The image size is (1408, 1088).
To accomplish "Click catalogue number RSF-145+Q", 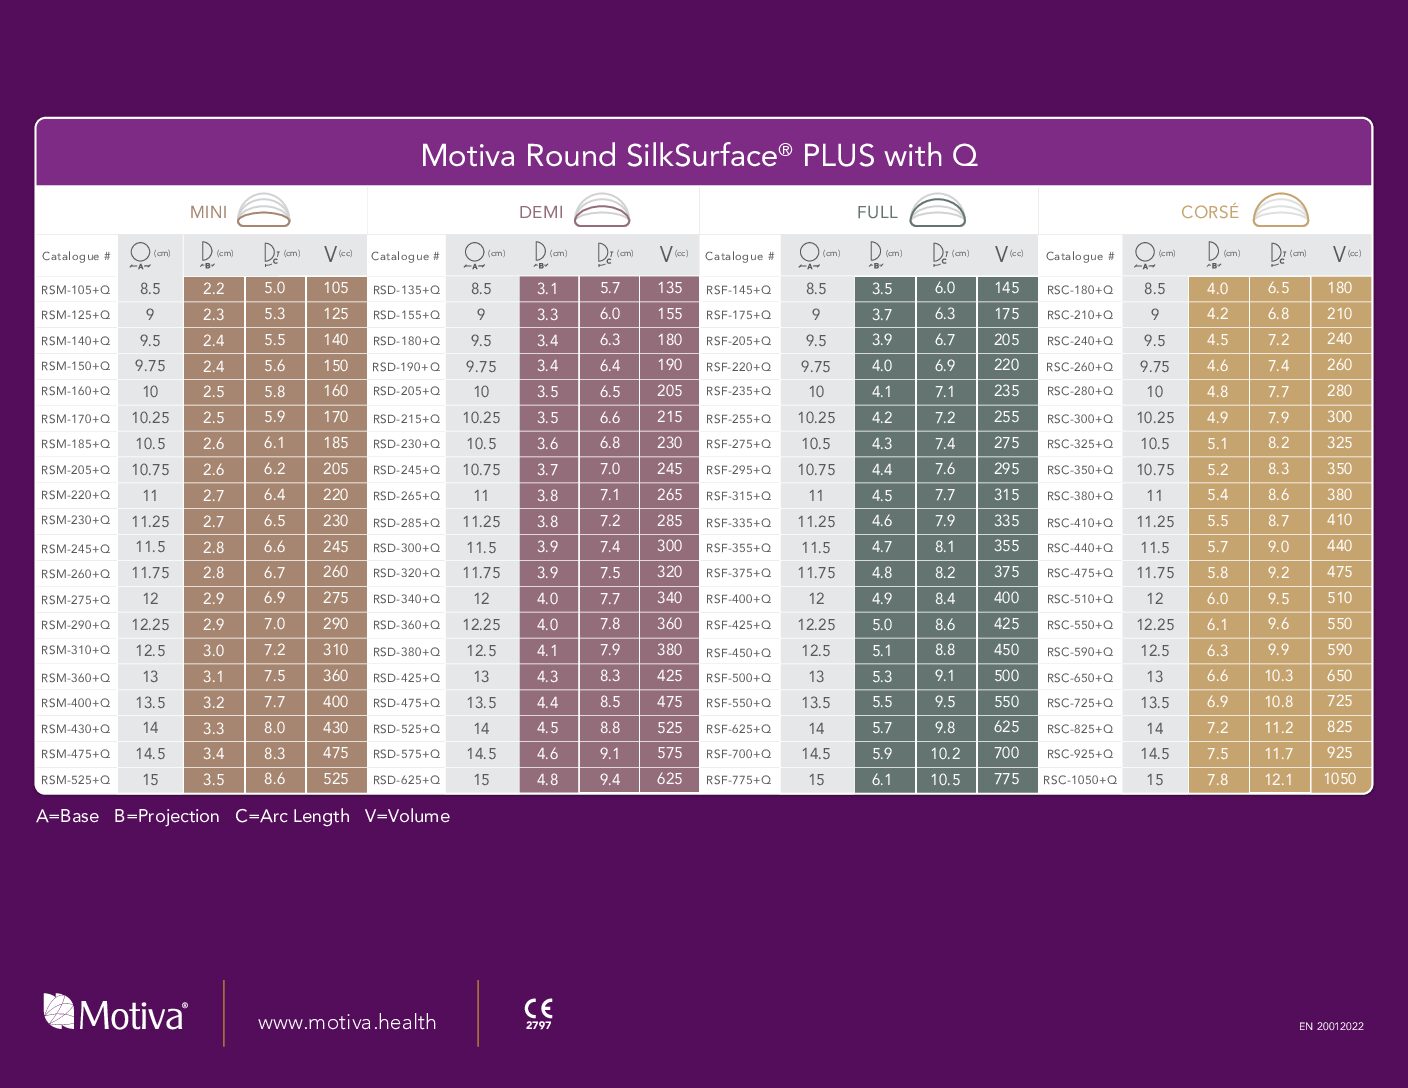I will point(738,290).
